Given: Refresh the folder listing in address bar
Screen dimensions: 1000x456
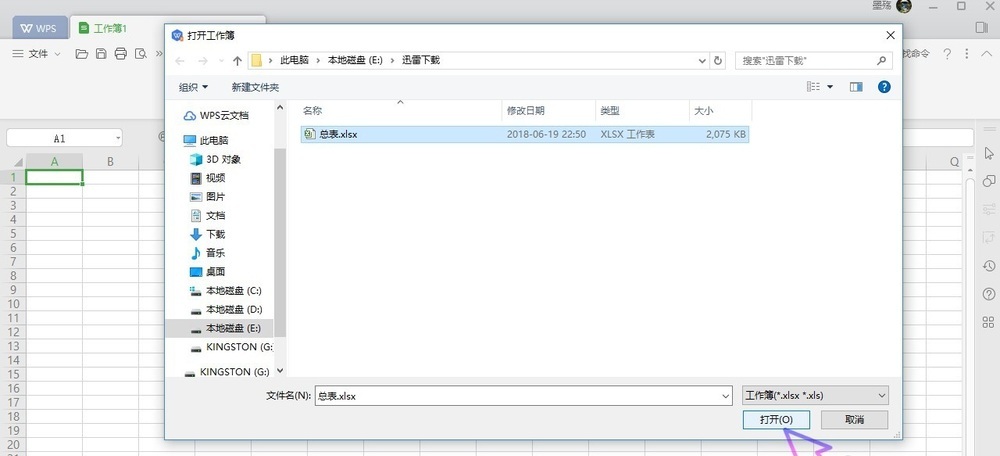Looking at the screenshot, I should point(718,61).
